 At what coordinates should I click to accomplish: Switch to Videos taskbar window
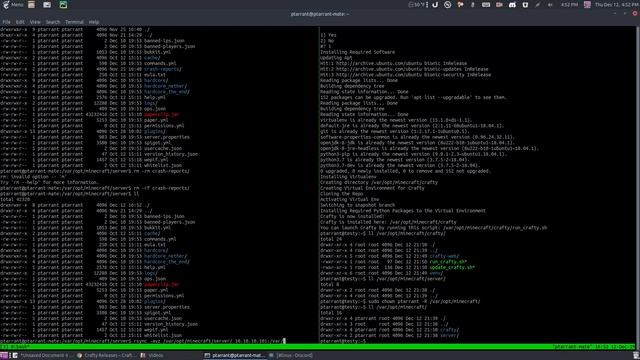click(x=152, y=356)
